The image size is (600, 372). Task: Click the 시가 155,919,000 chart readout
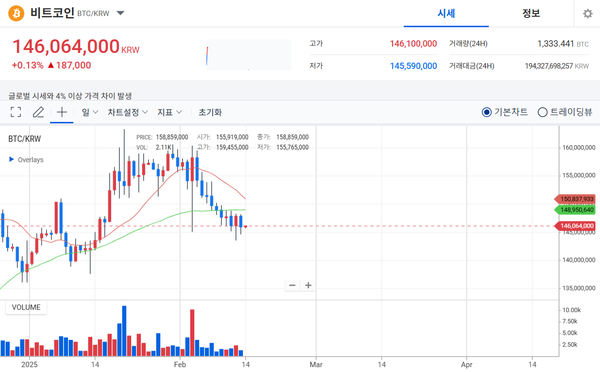coord(223,137)
